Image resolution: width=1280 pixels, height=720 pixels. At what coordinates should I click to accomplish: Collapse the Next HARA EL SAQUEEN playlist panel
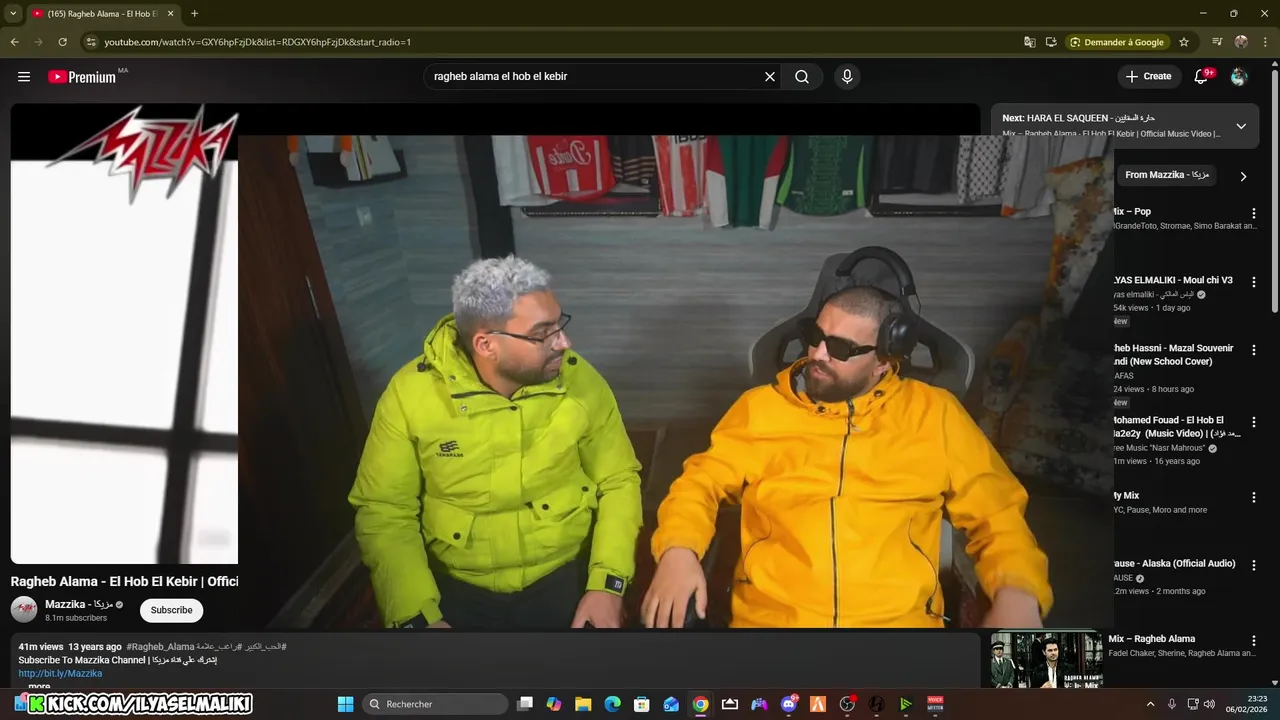[x=1241, y=126]
